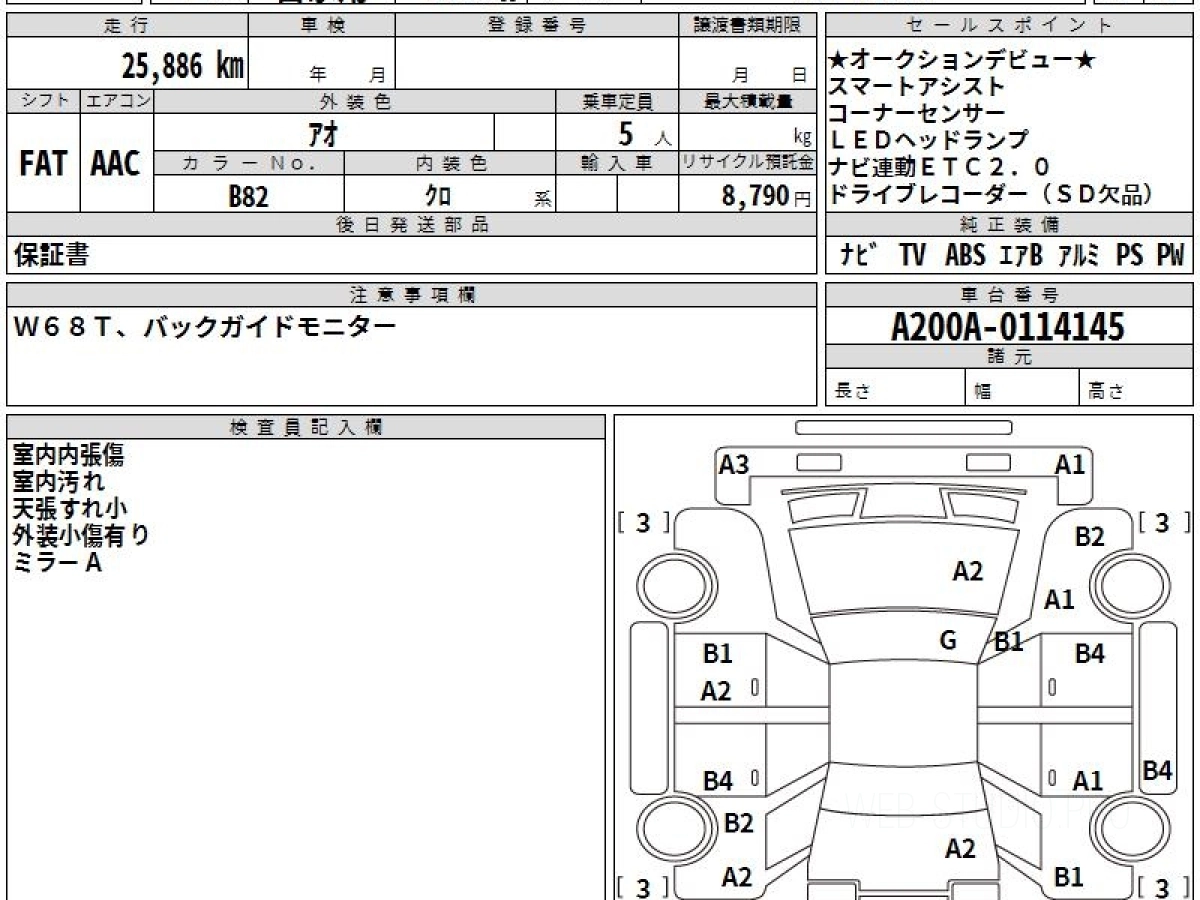Click the inspector note 天張すれ小
Image resolution: width=1200 pixels, height=900 pixels.
[70, 509]
